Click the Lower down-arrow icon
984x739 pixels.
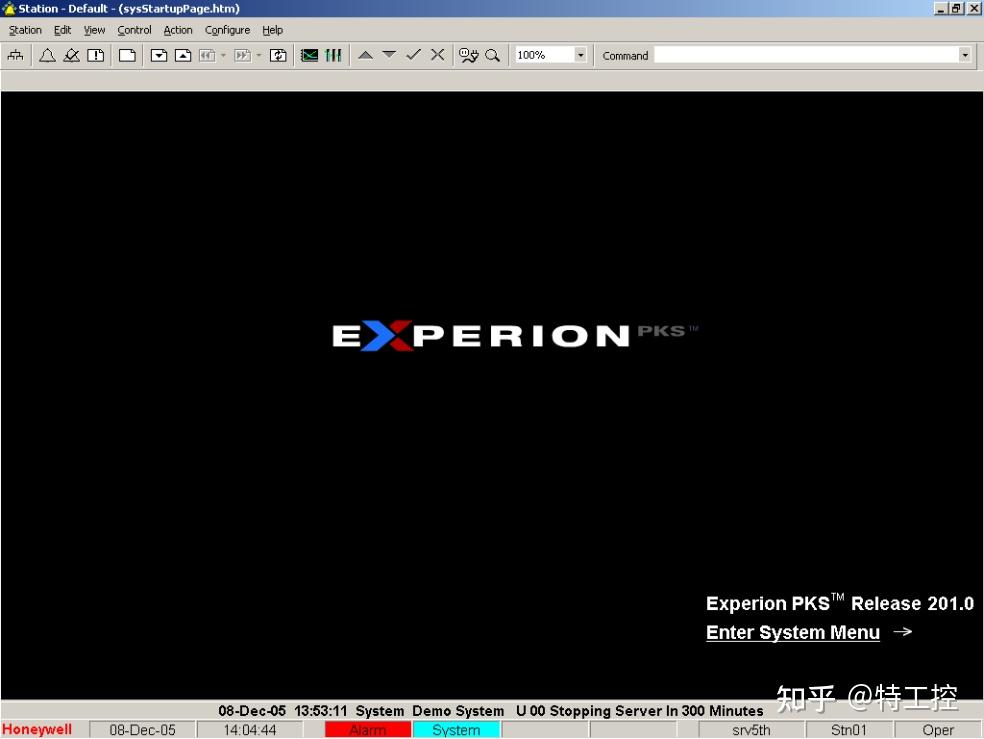click(x=389, y=55)
